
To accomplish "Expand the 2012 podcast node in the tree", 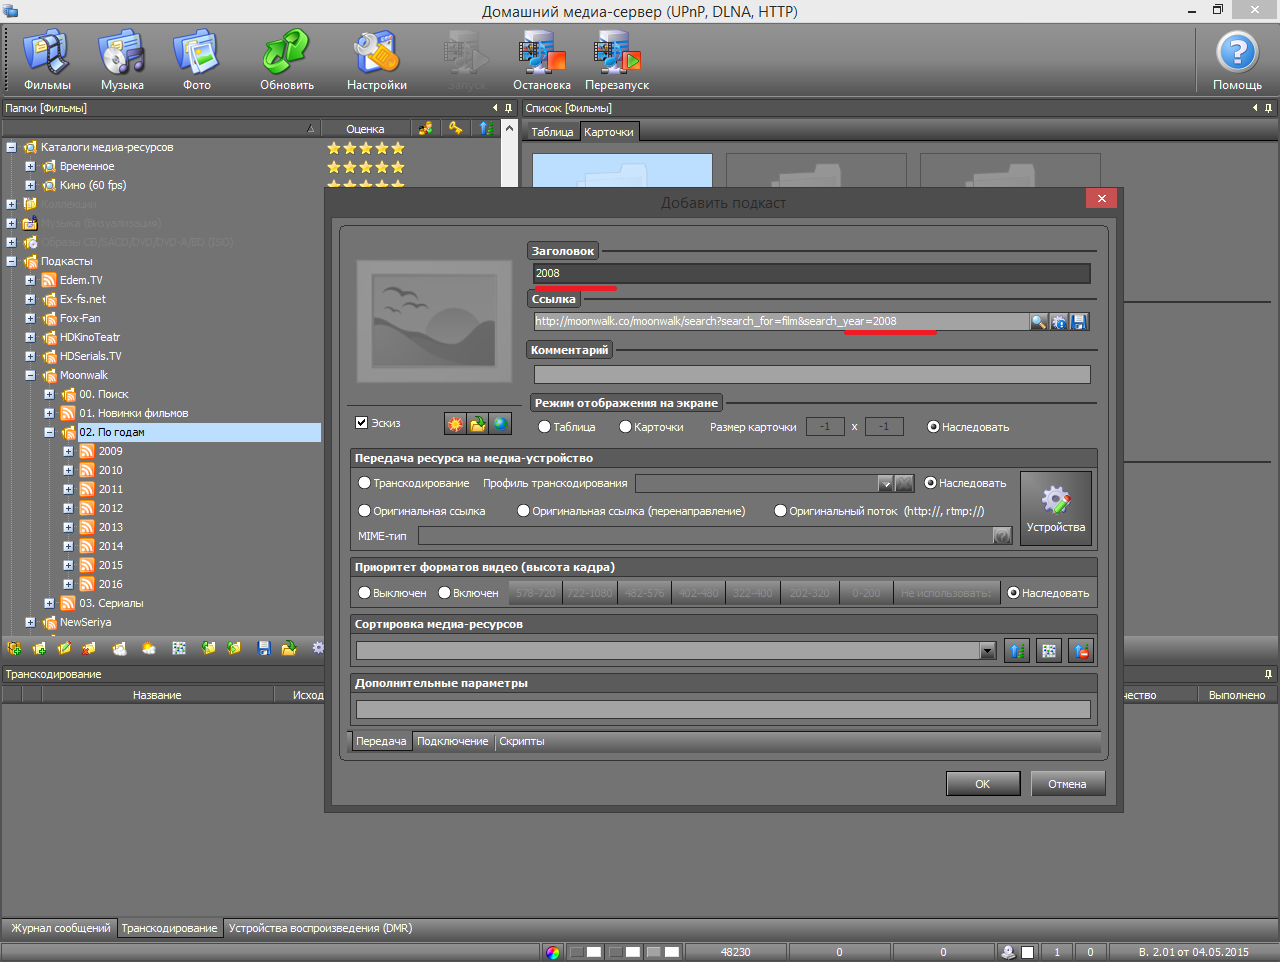I will (68, 508).
